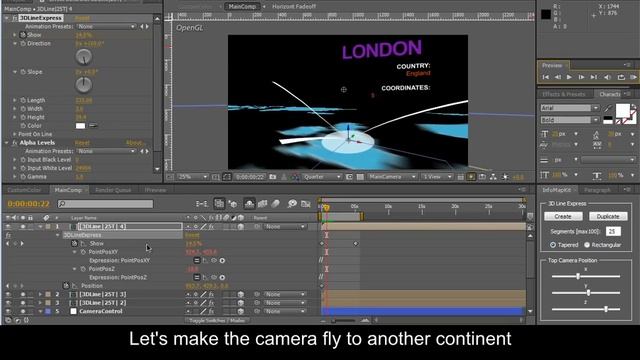This screenshot has width=640, height=360.
Task: Click the Create button in 3D Line Express
Action: pos(563,216)
